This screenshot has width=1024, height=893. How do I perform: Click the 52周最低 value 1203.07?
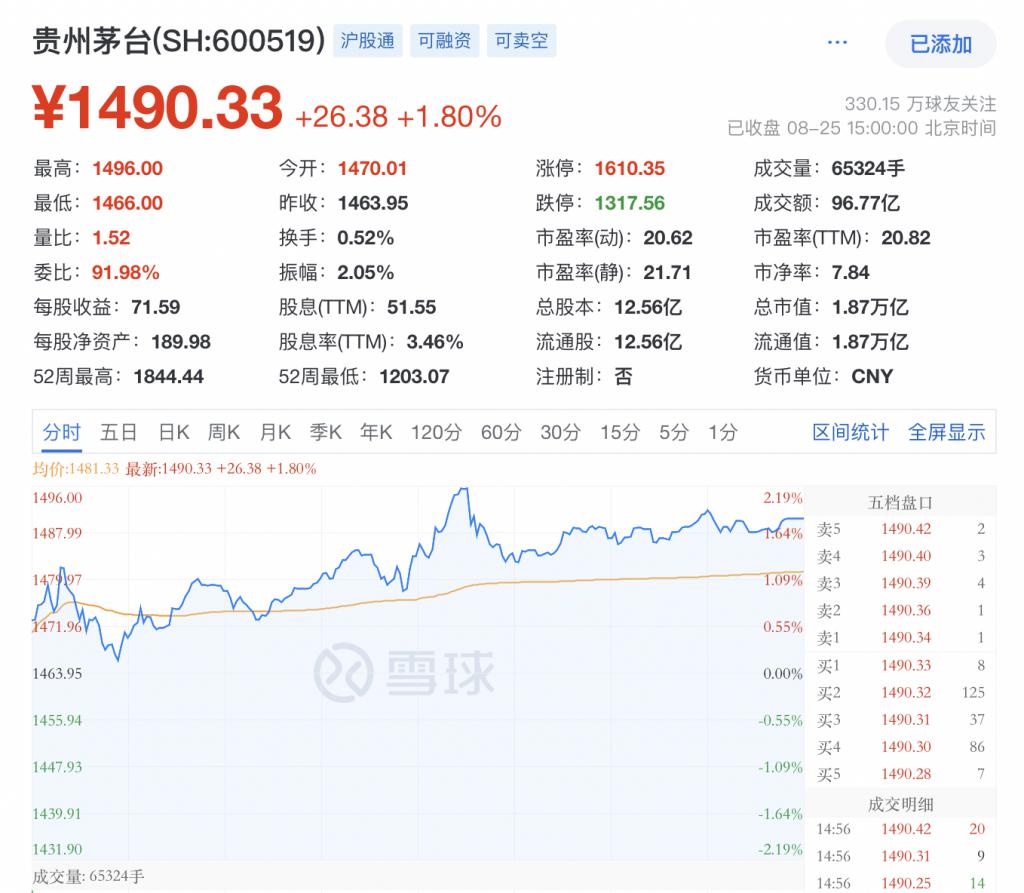(414, 376)
